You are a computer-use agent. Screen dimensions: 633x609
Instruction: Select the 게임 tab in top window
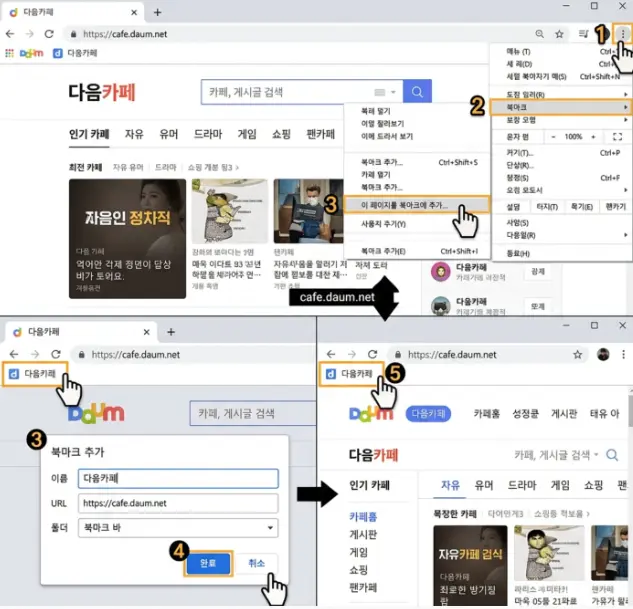click(247, 134)
